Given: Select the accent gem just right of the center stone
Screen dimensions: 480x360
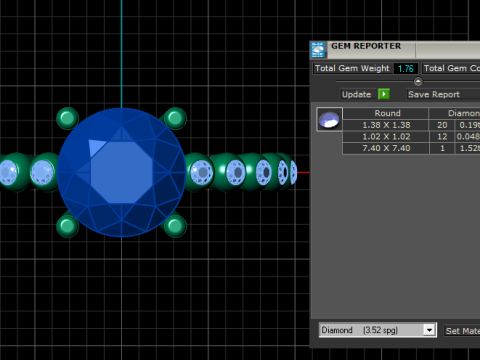Looking at the screenshot, I should coord(202,172).
